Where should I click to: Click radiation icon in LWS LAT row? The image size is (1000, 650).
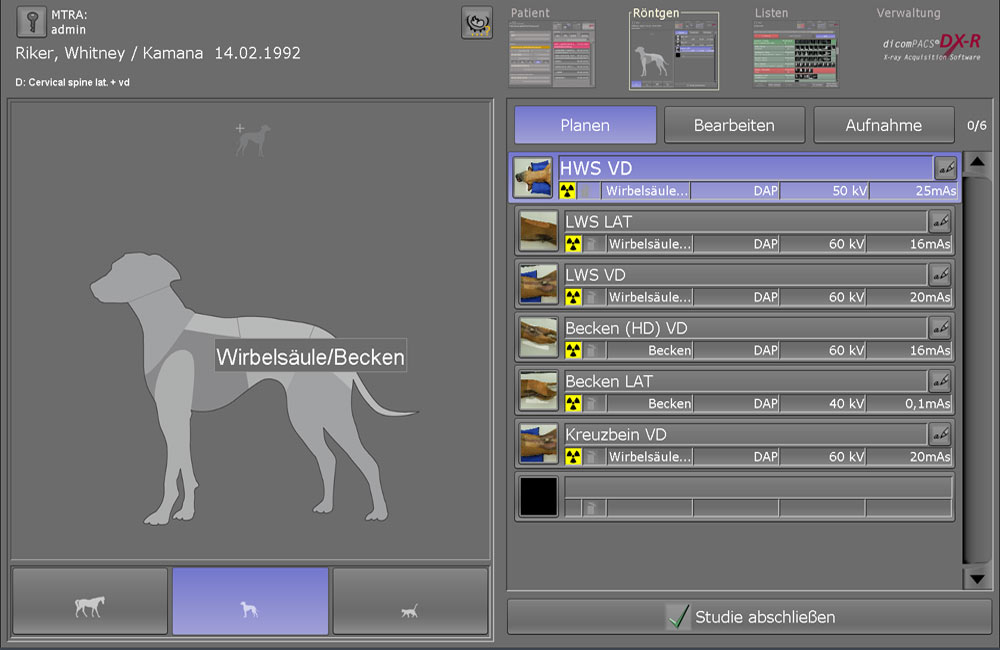[x=573, y=244]
